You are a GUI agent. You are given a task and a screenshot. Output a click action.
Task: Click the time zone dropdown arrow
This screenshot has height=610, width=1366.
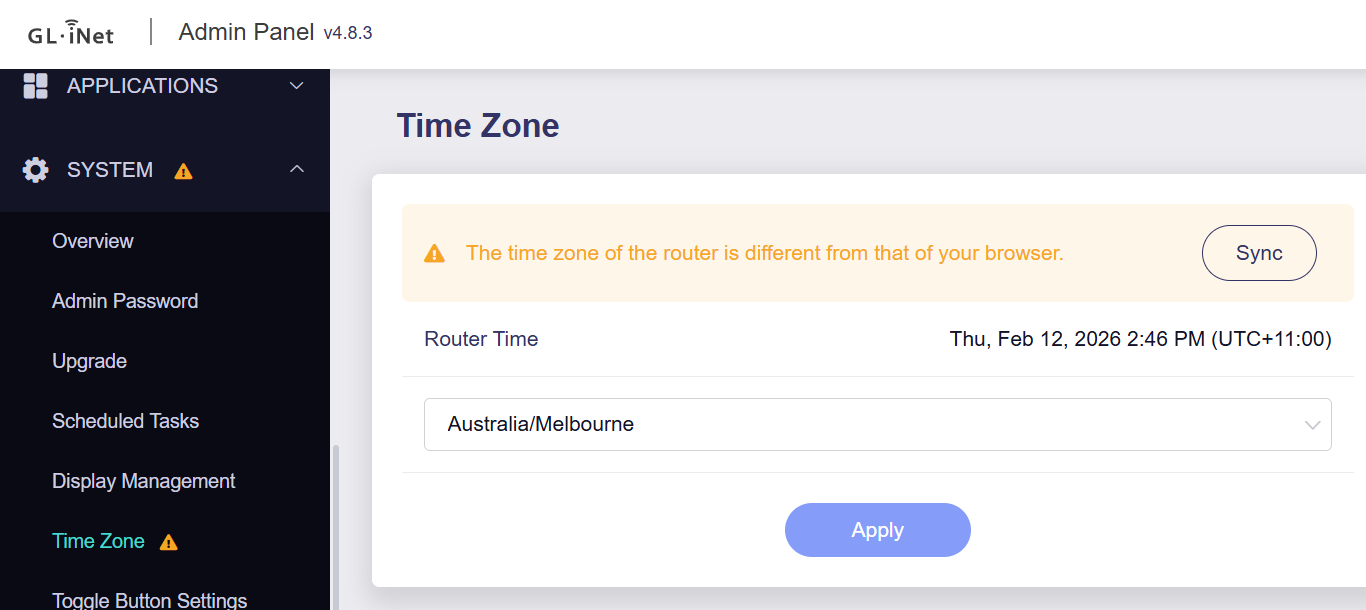[1312, 425]
